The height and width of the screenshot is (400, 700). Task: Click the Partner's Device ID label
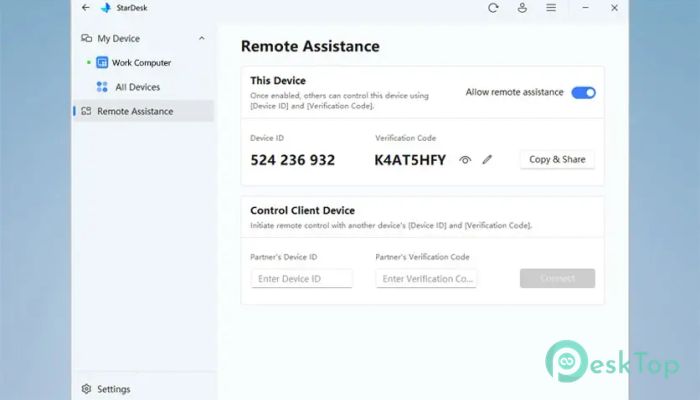283,257
